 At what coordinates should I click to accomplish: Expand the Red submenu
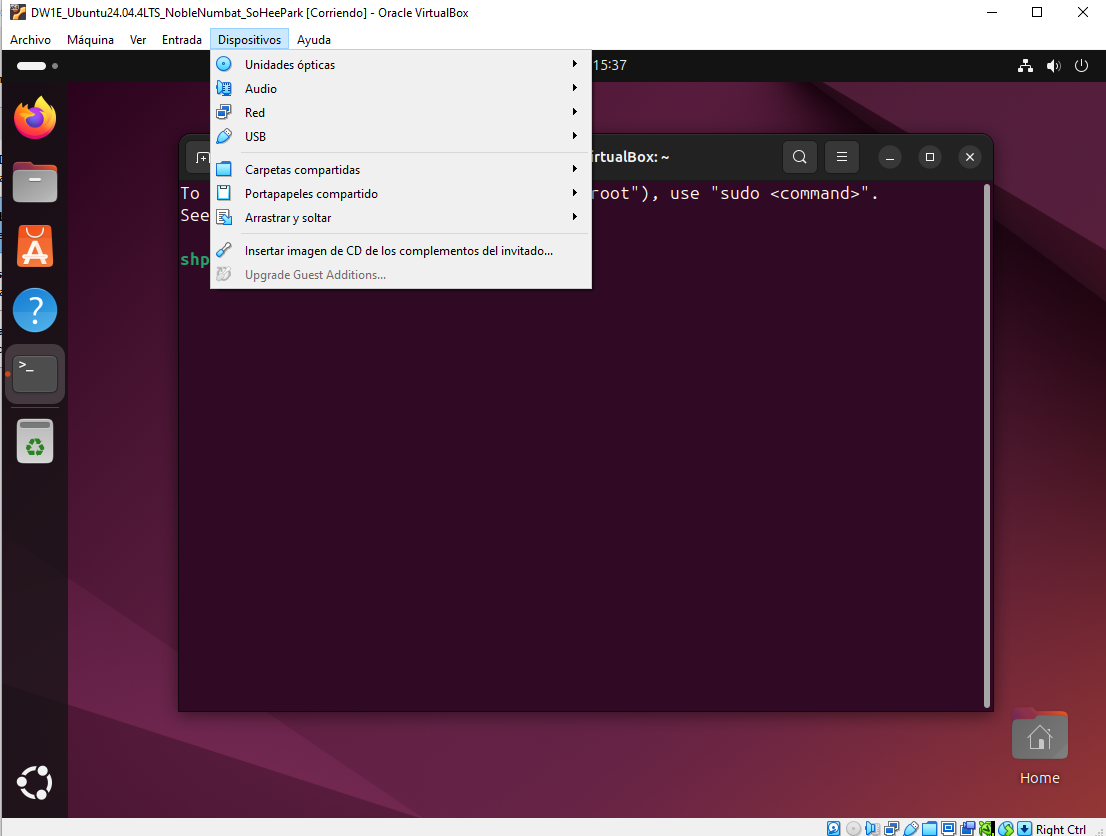[401, 112]
